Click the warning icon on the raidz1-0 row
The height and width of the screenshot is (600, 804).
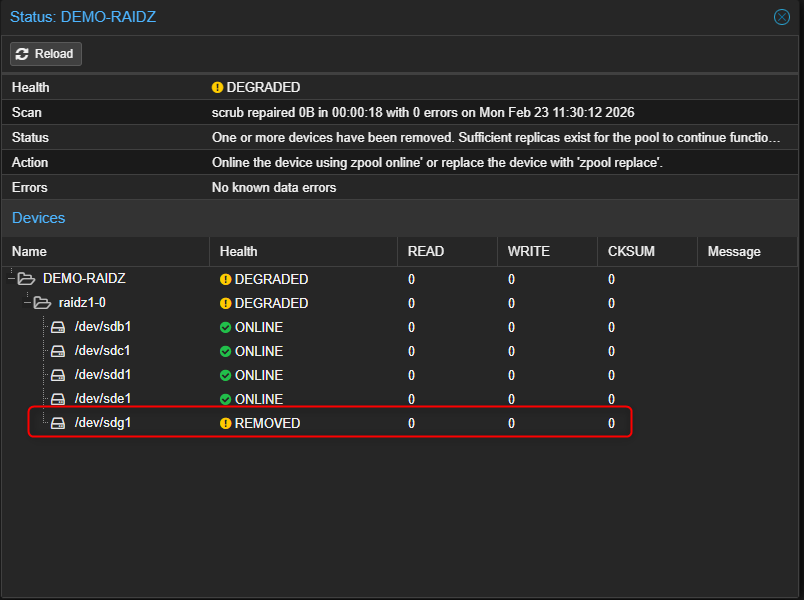tap(225, 302)
